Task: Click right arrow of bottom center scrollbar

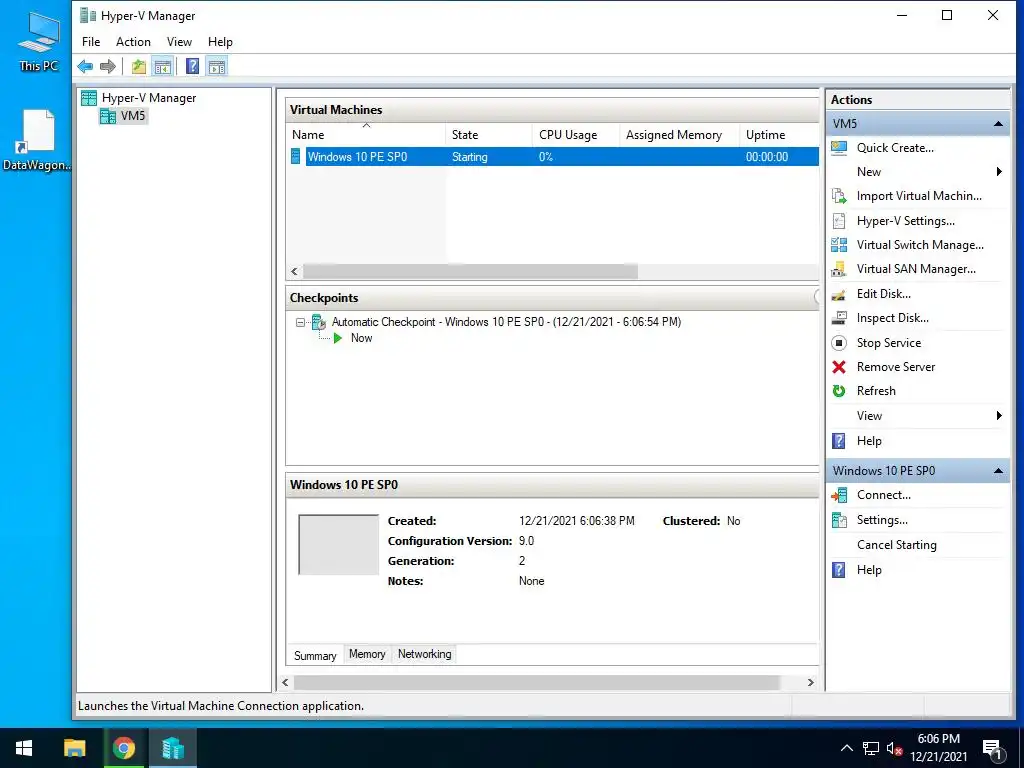Action: pyautogui.click(x=810, y=682)
